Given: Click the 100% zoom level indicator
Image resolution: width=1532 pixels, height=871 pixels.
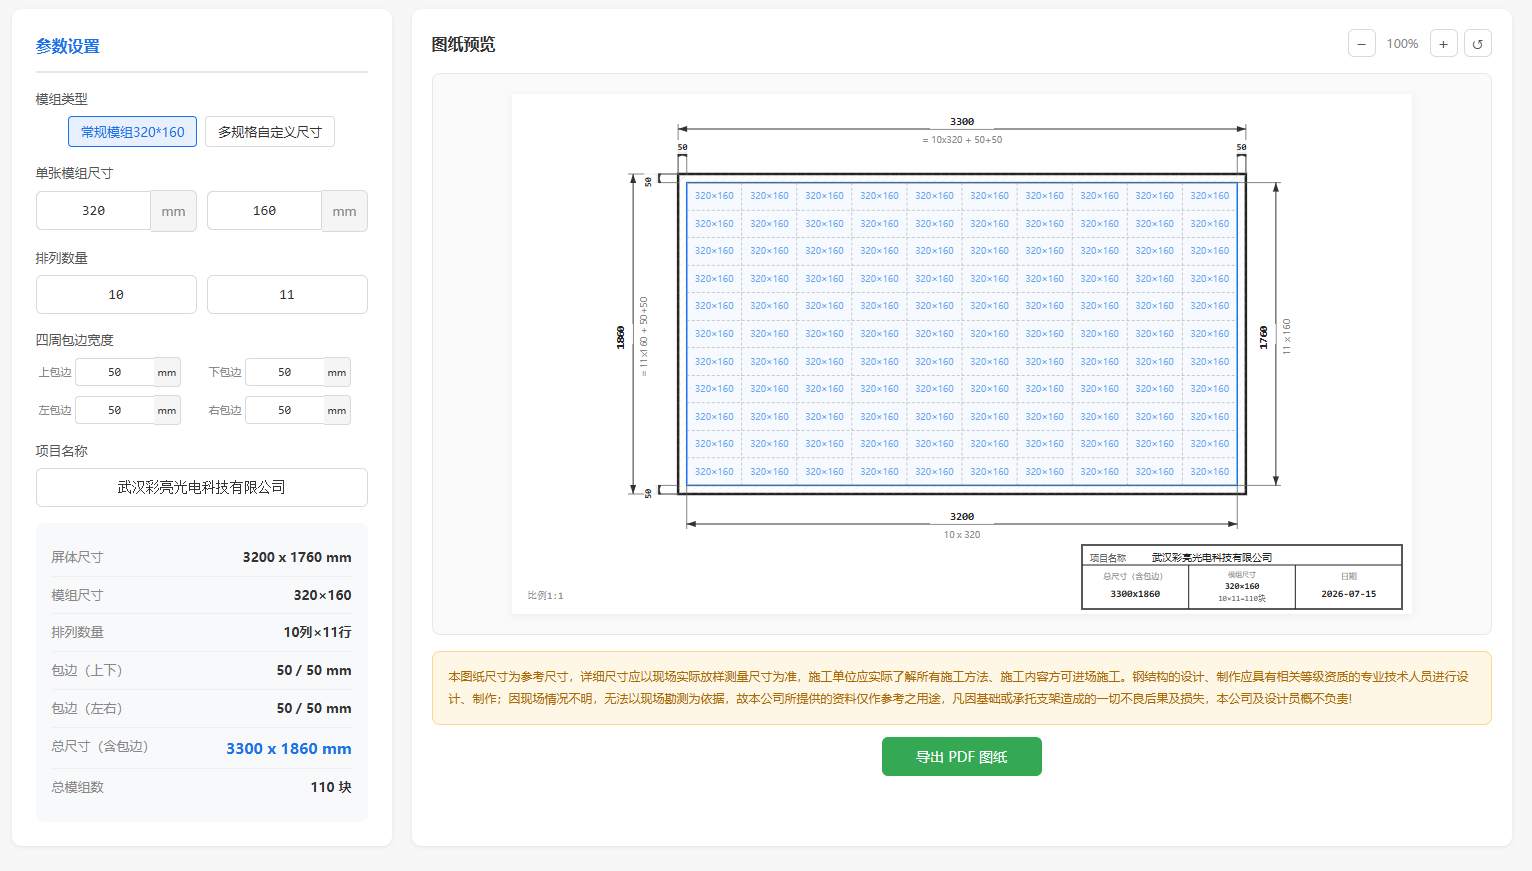Looking at the screenshot, I should pos(1403,44).
